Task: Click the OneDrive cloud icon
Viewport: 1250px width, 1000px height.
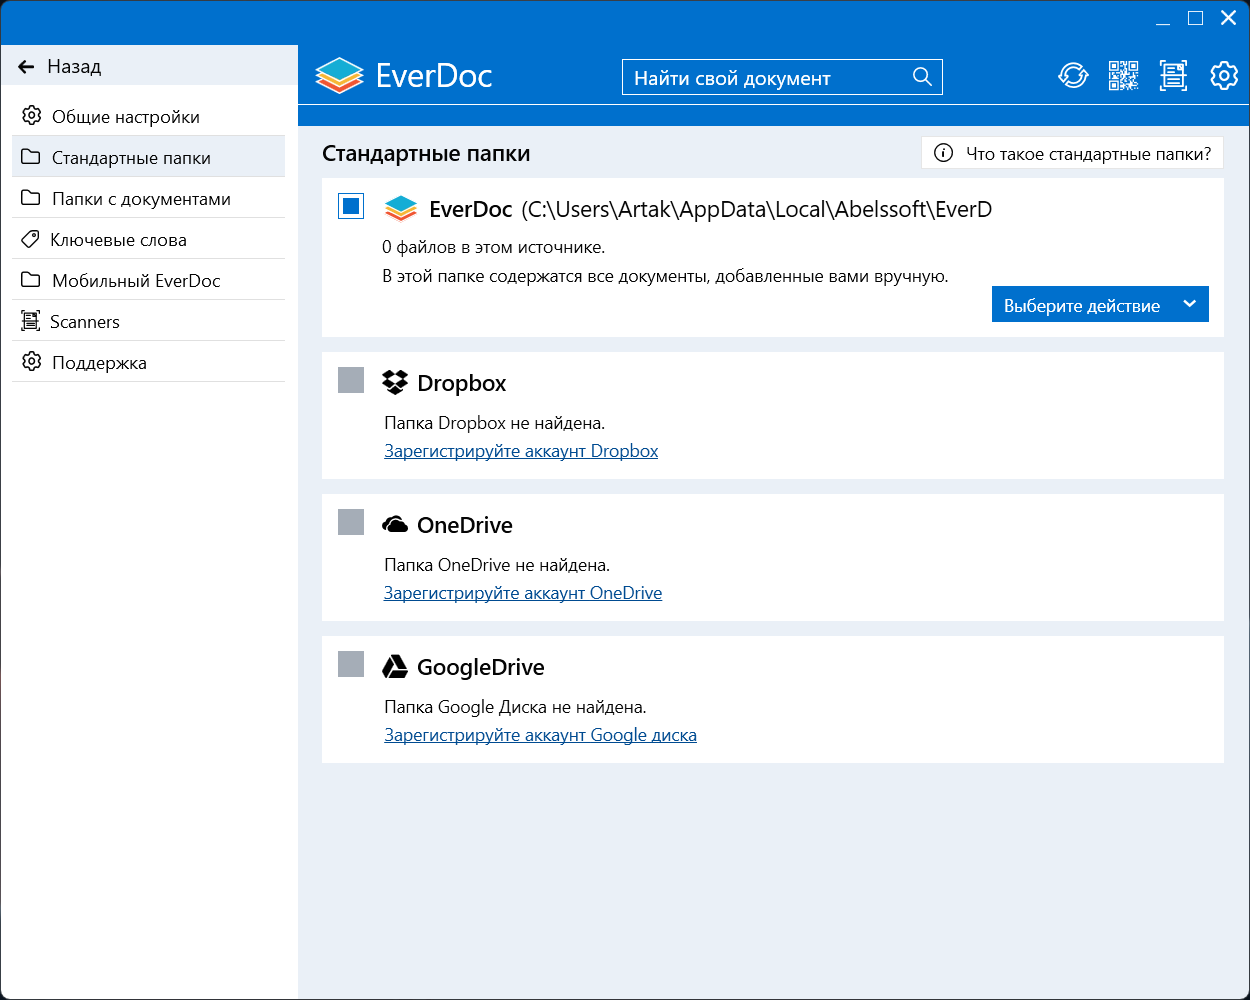Action: (396, 525)
